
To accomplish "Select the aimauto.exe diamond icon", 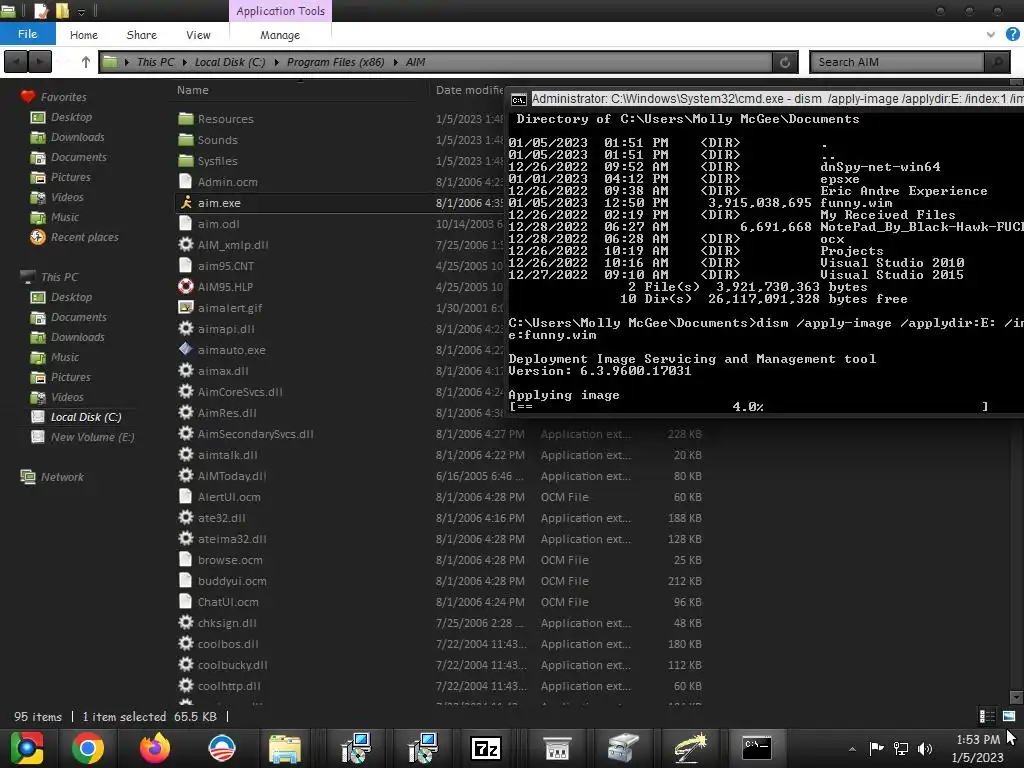I will (x=186, y=349).
